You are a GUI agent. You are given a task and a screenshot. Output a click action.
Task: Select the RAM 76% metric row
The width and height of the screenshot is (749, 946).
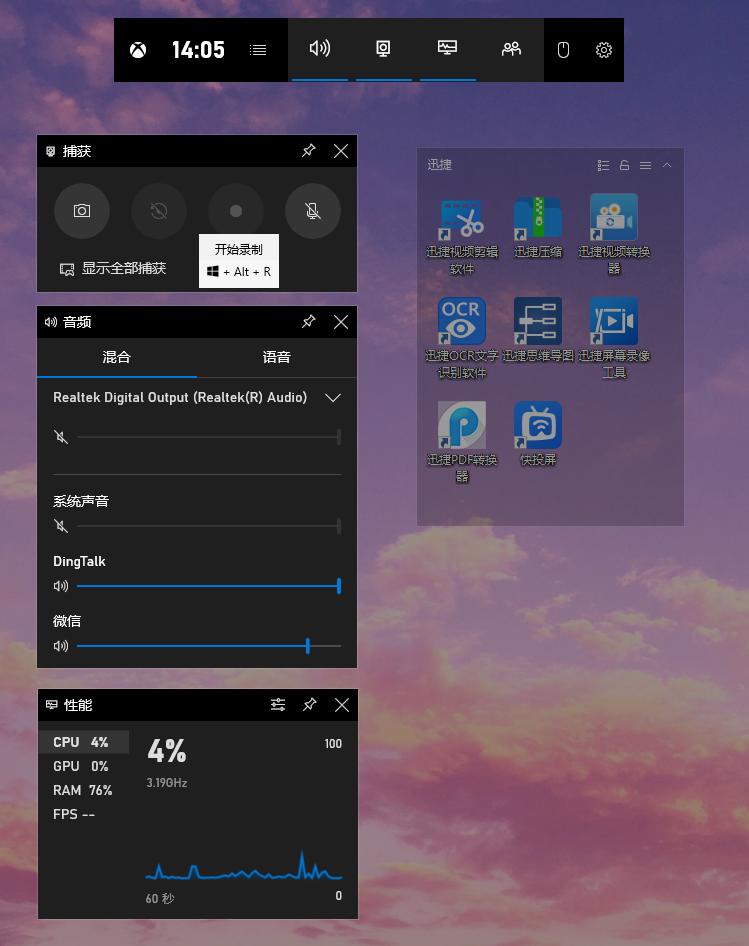(x=84, y=790)
